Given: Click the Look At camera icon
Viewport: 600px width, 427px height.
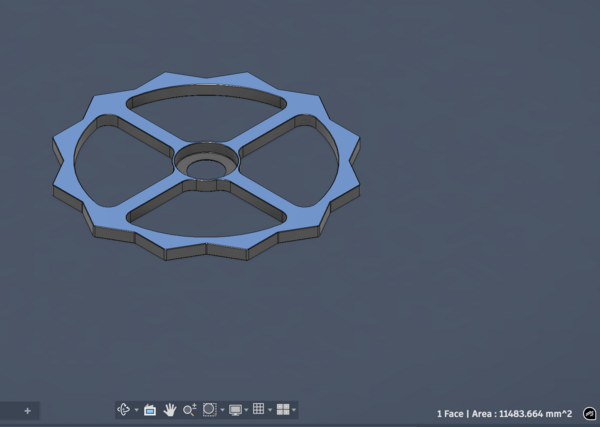Looking at the screenshot, I should (x=150, y=410).
